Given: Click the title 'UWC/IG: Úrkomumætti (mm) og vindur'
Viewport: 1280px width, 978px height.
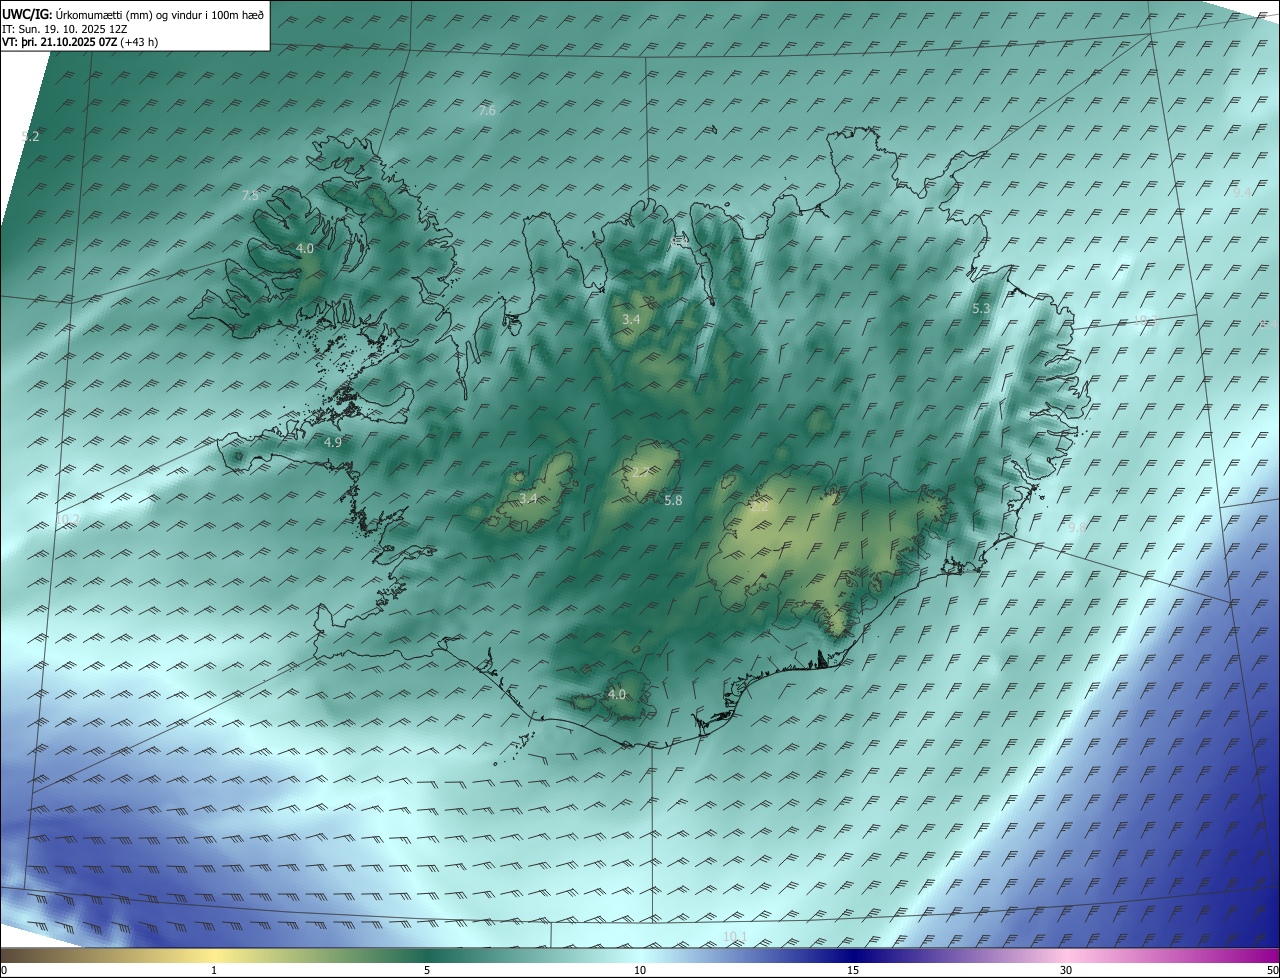Looking at the screenshot, I should (x=133, y=13).
